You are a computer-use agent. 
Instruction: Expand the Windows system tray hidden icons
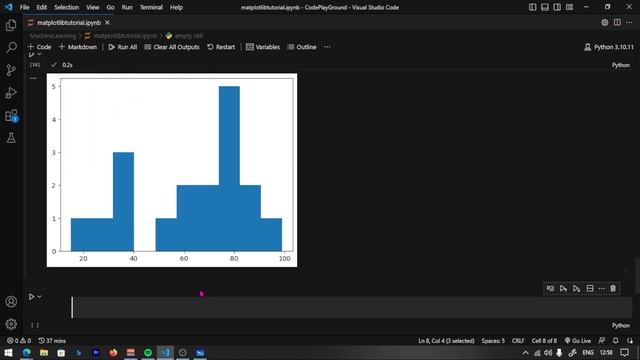click(525, 353)
